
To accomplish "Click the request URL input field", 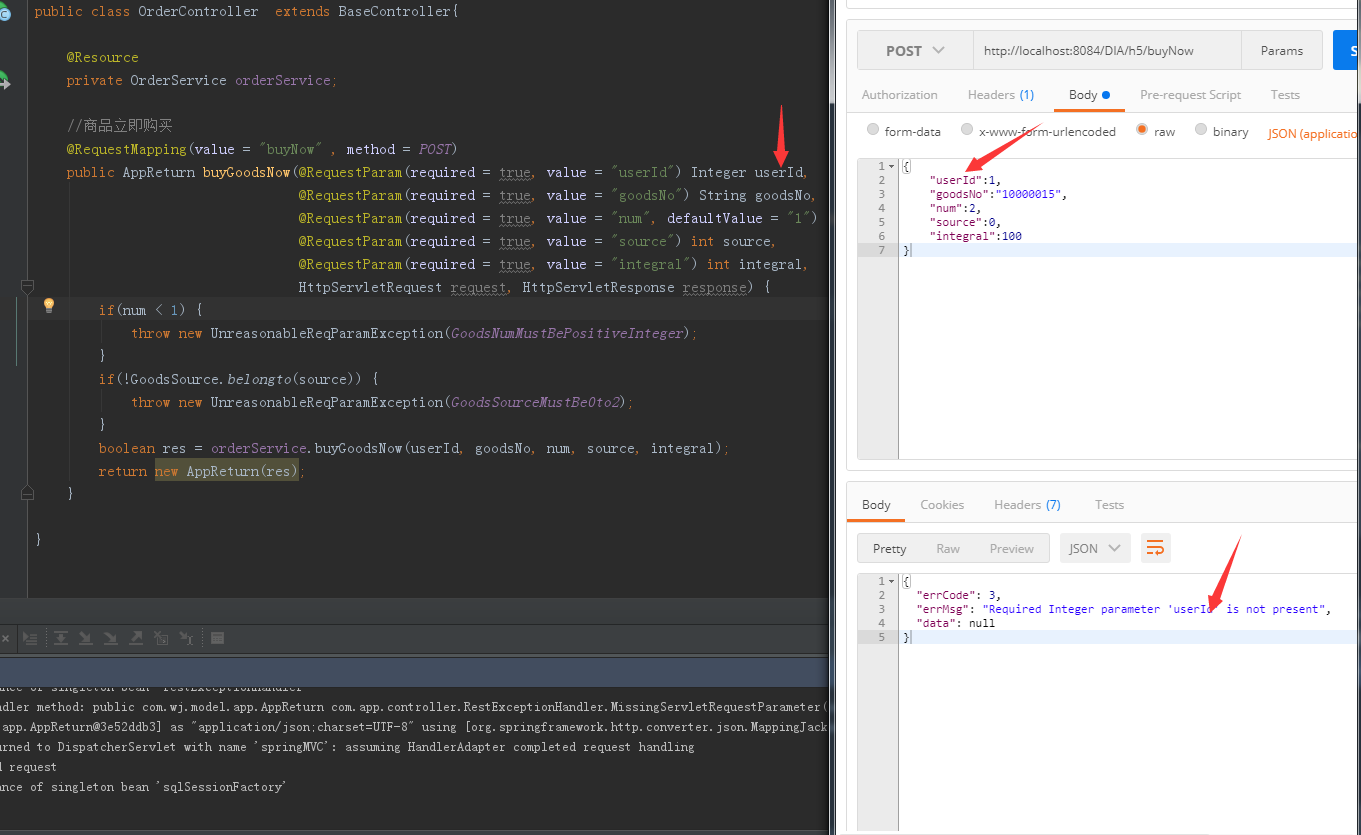I will click(x=1107, y=50).
